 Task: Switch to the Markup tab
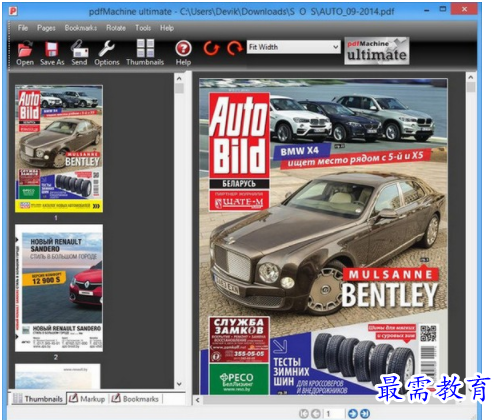pyautogui.click(x=87, y=399)
